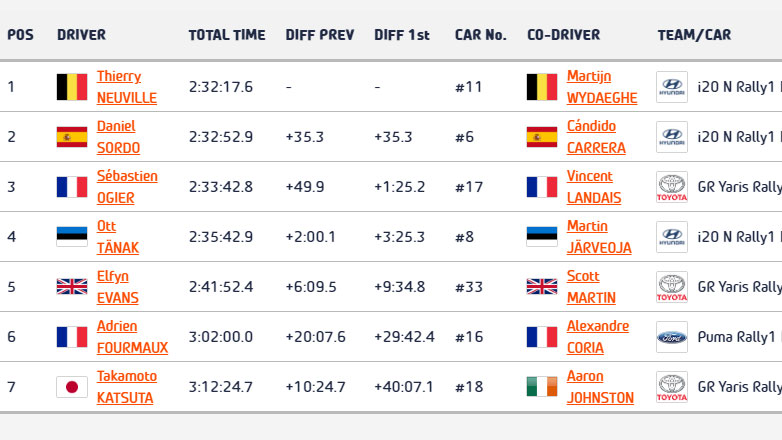Open Takamoto Katsuta driver link

point(126,387)
